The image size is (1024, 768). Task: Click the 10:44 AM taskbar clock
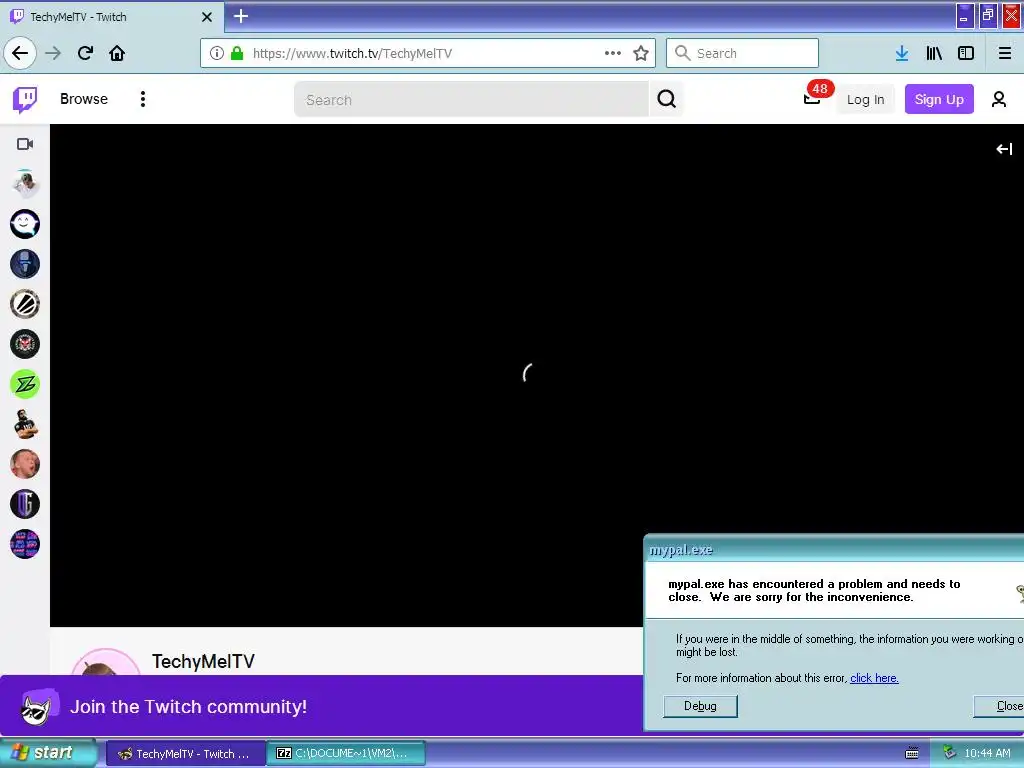pyautogui.click(x=987, y=754)
